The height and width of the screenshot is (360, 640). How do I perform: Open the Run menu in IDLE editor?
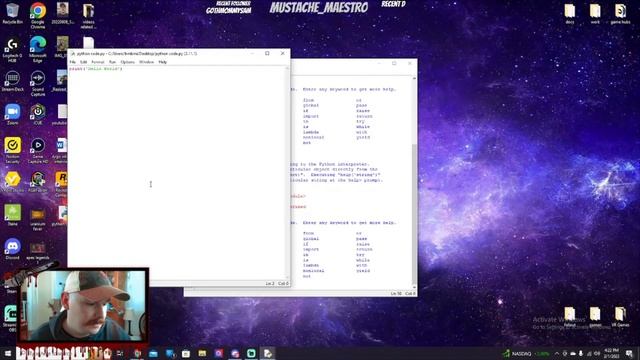(112, 62)
